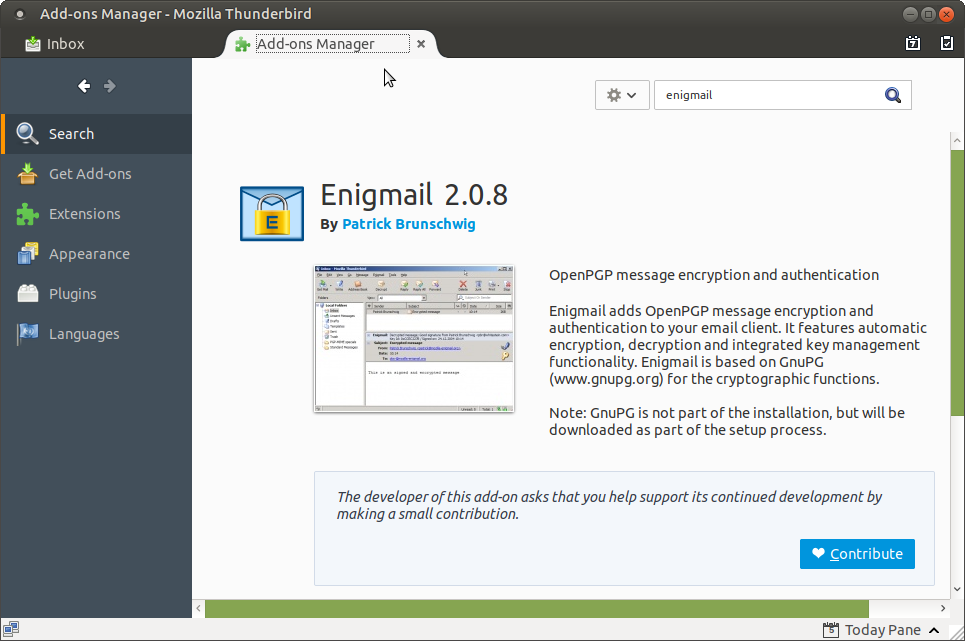This screenshot has width=965, height=641.
Task: Open the Languages category
Action: click(97, 334)
